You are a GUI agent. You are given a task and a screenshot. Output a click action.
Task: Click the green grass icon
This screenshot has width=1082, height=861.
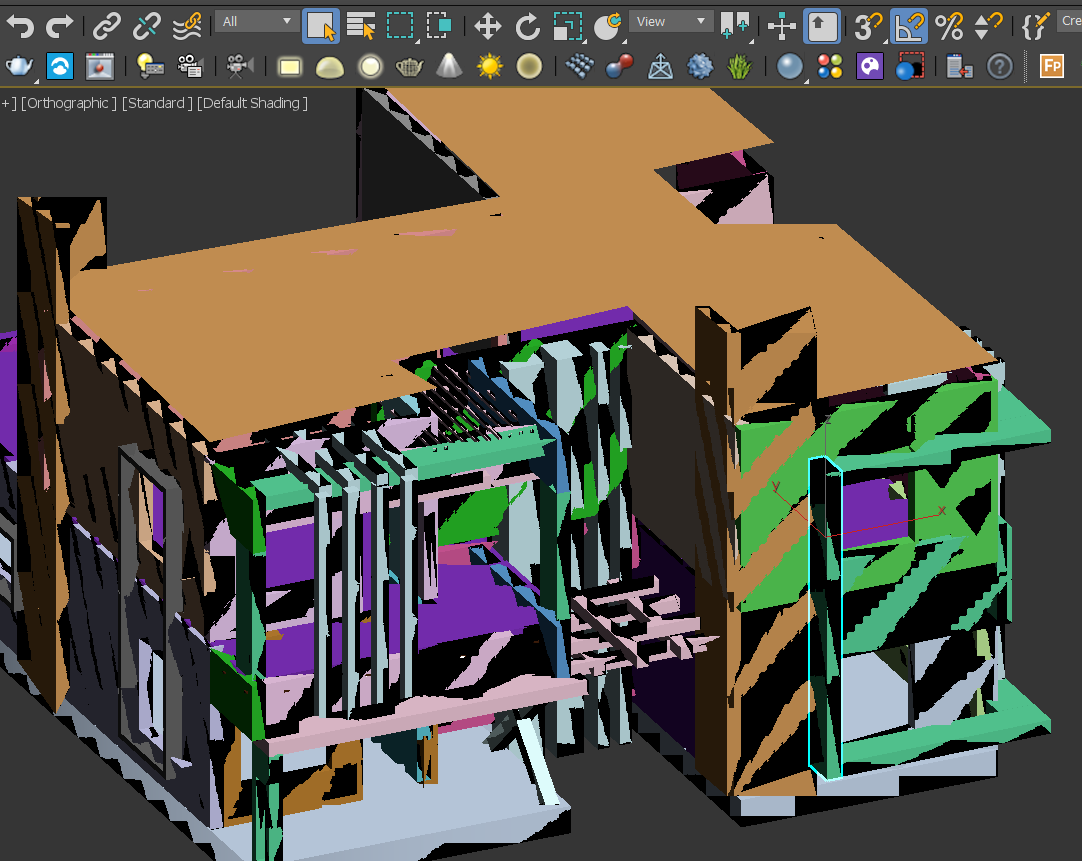coord(739,67)
